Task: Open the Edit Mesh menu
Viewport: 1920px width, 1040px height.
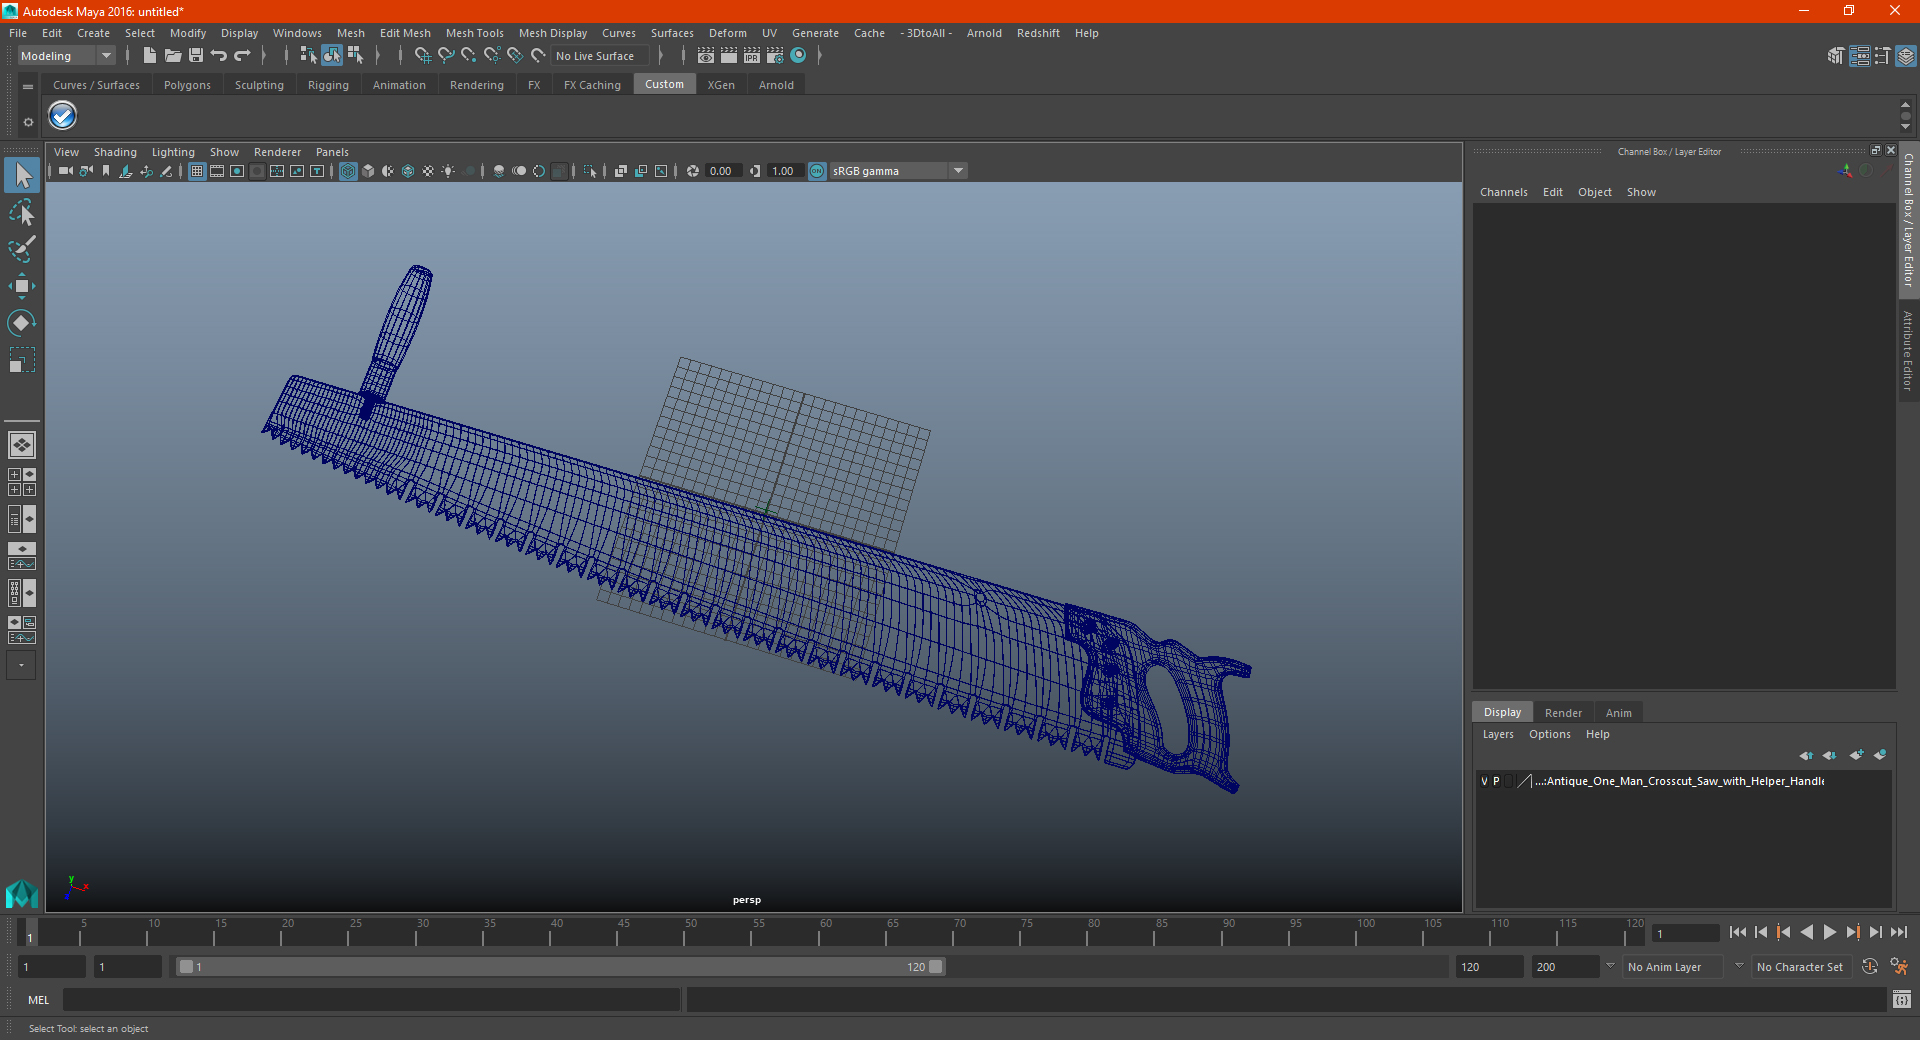Action: click(x=405, y=33)
